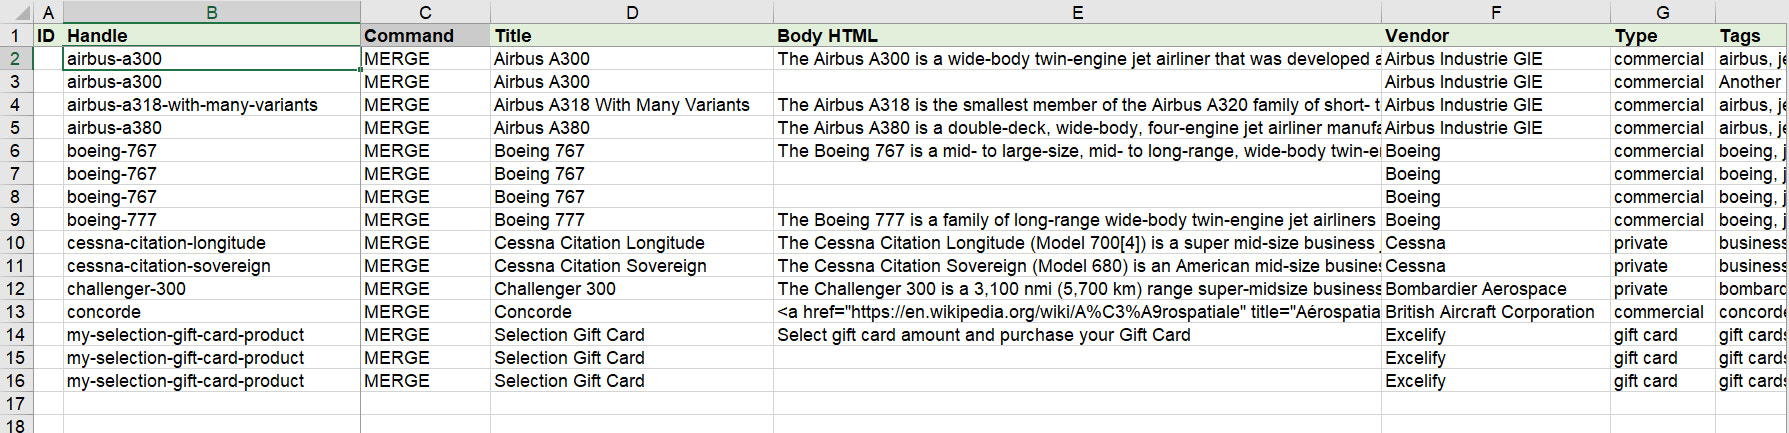Click the Body HTML header cell
Screen dimensions: 1789x433
pos(1077,36)
